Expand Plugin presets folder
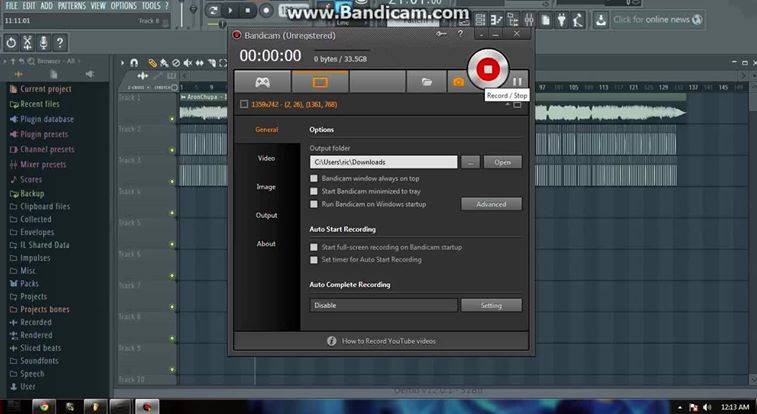The image size is (757, 414). [x=39, y=134]
